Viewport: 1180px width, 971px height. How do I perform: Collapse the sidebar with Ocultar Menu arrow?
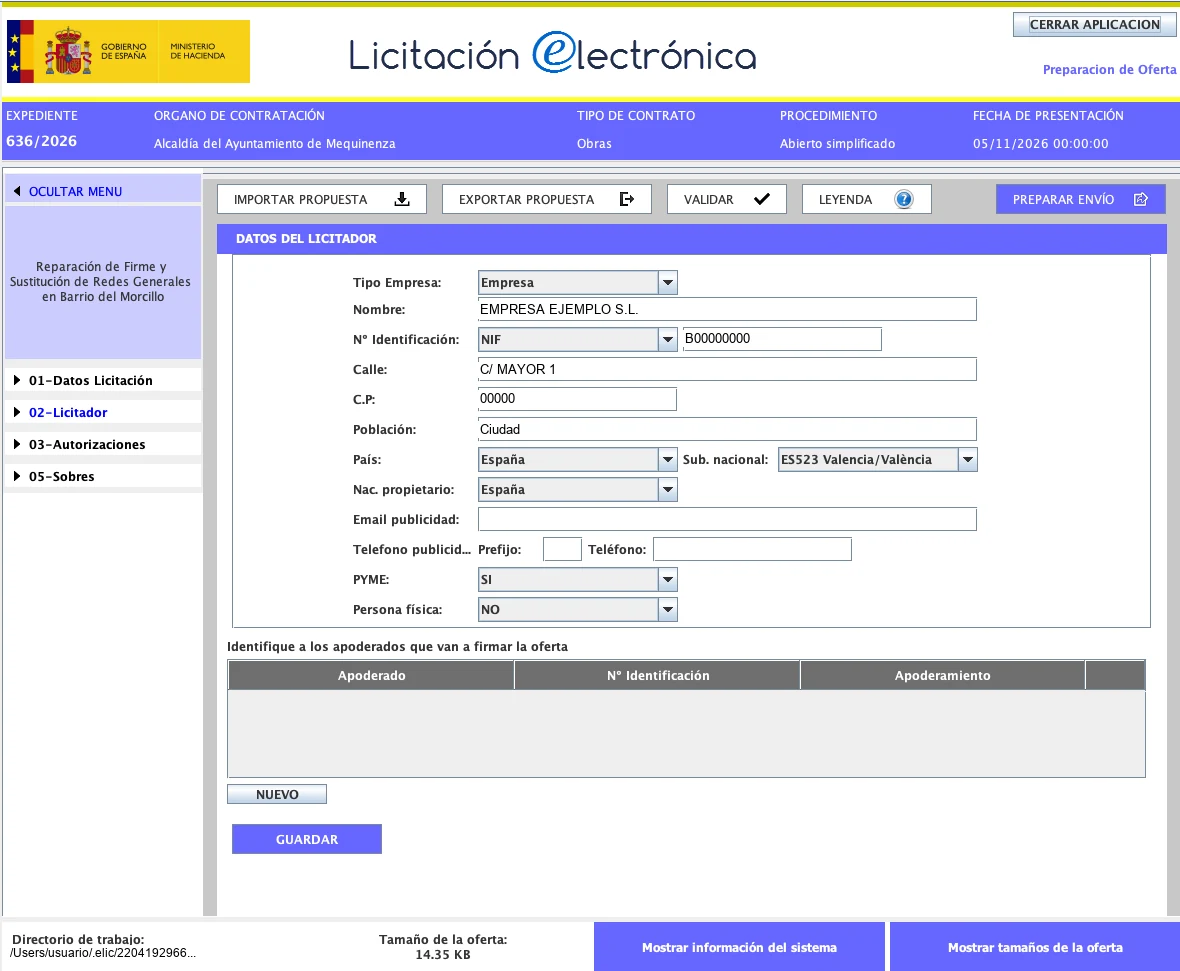pyautogui.click(x=17, y=191)
